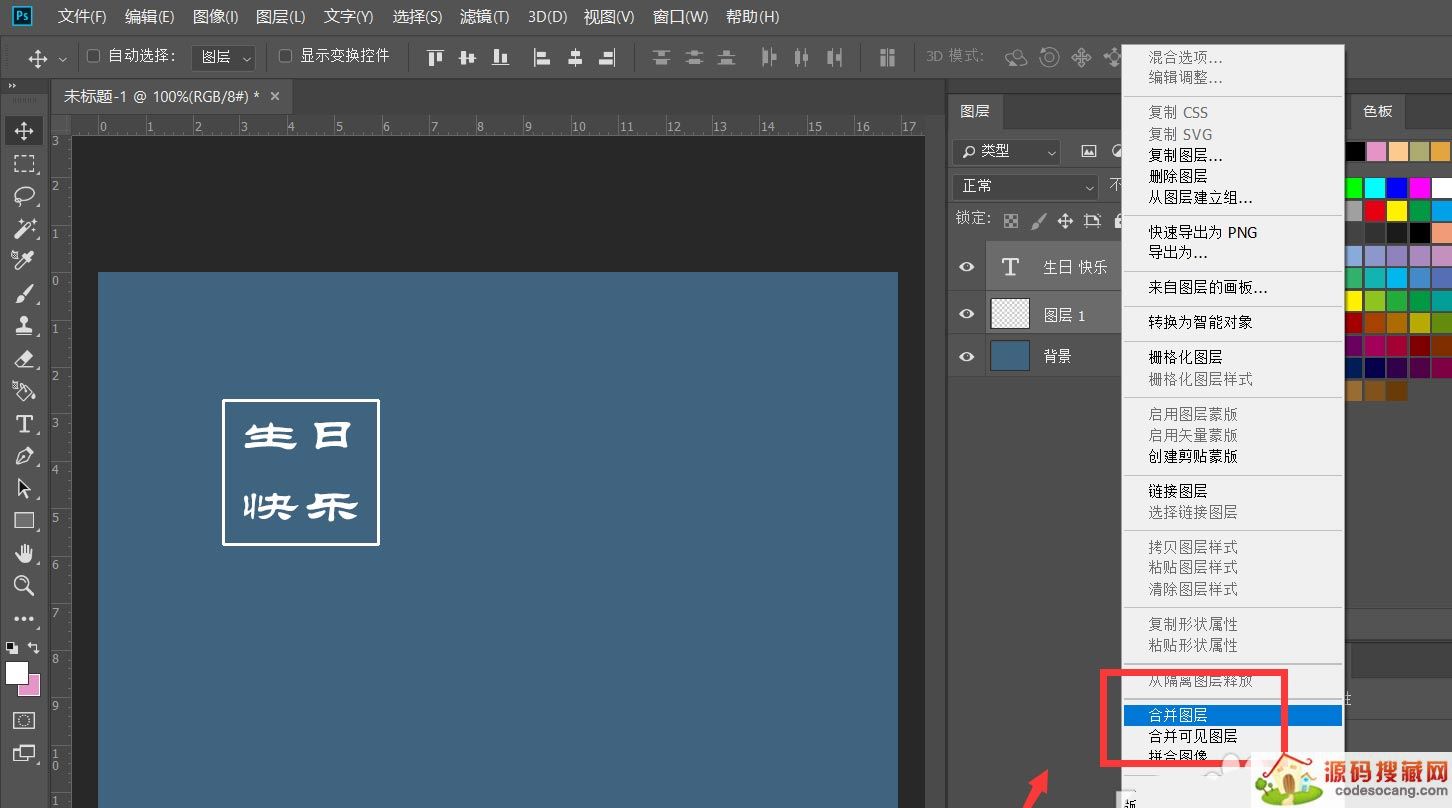Select the Zoom magnifier tool
This screenshot has height=808, width=1452.
(x=24, y=586)
